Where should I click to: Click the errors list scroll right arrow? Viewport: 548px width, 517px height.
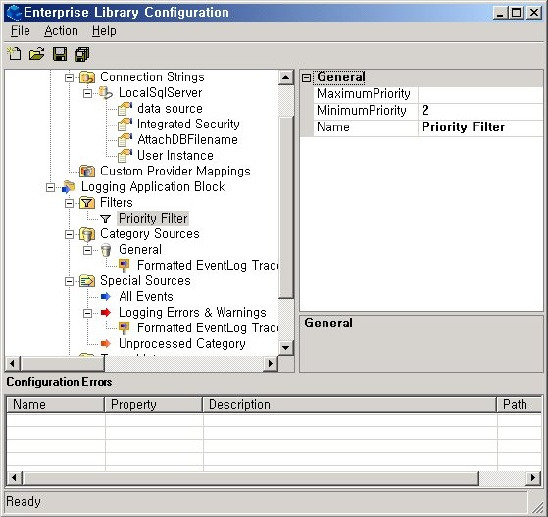pos(533,477)
